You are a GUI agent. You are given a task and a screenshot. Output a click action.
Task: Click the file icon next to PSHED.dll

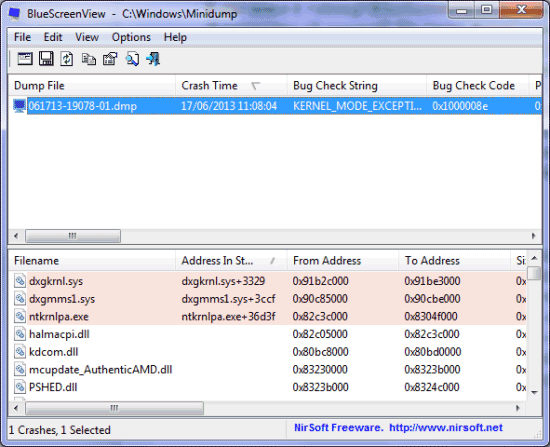pyautogui.click(x=20, y=387)
